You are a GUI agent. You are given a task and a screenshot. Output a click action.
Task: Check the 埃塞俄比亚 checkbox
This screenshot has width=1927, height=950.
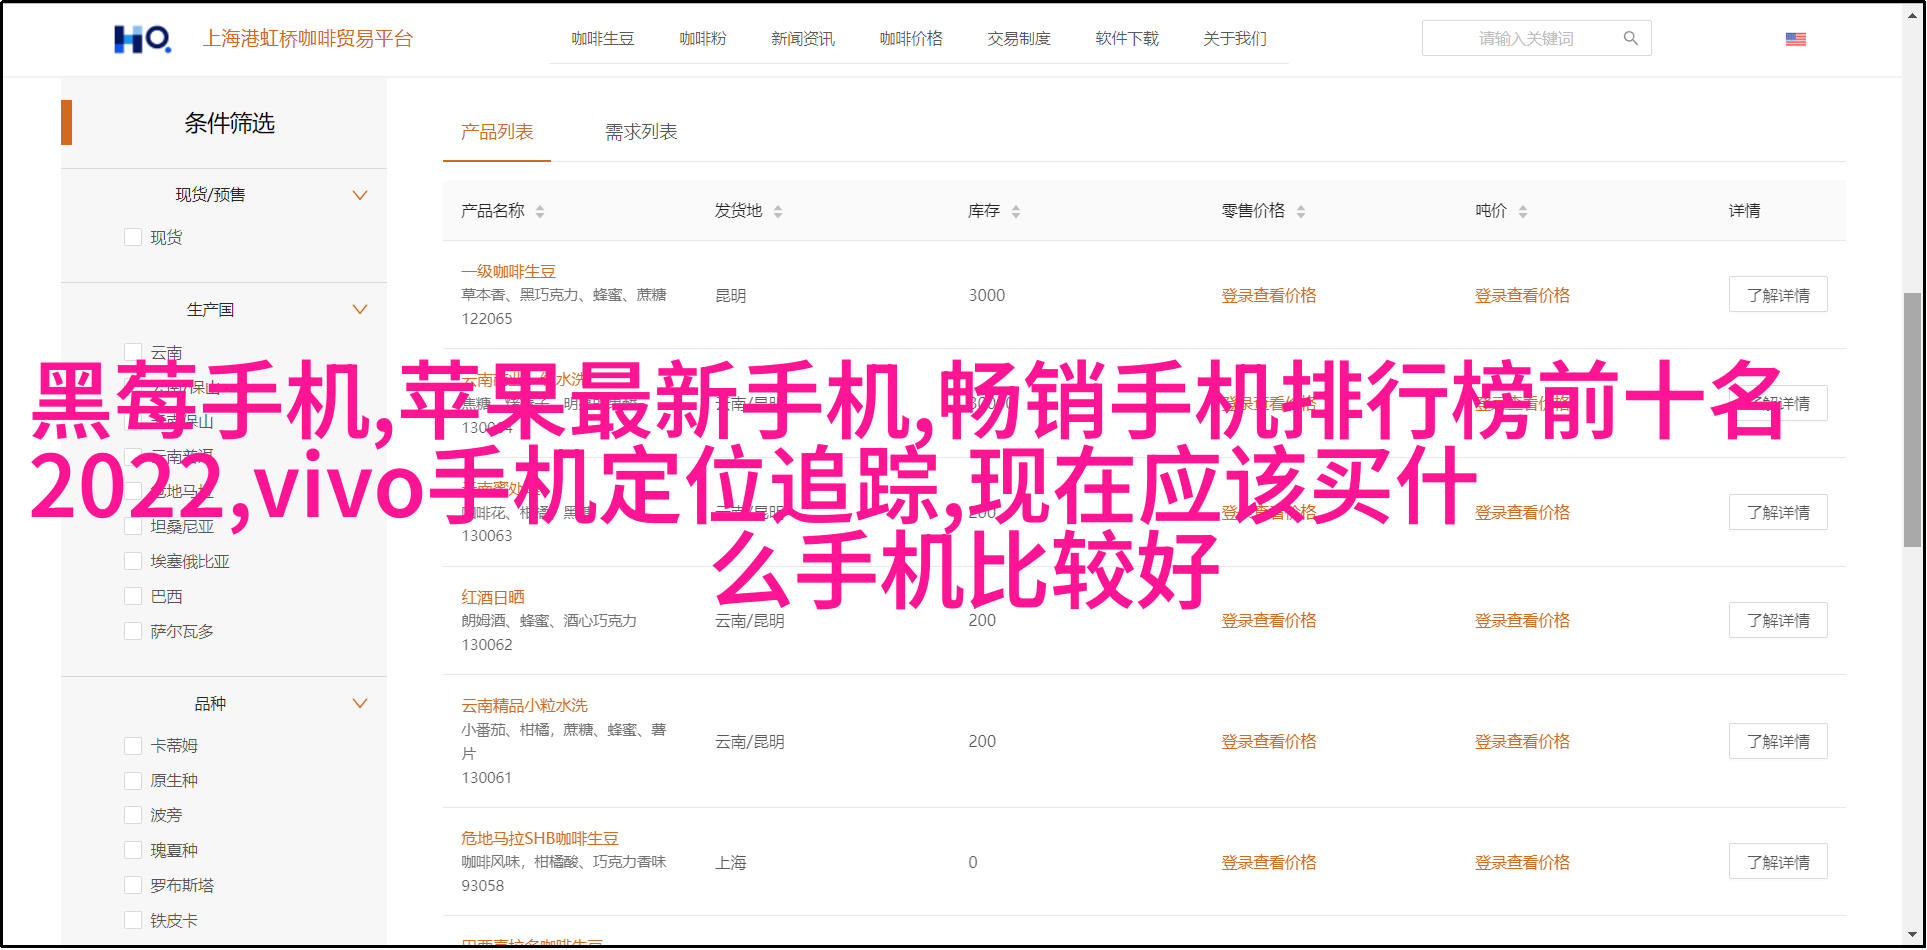click(x=133, y=561)
